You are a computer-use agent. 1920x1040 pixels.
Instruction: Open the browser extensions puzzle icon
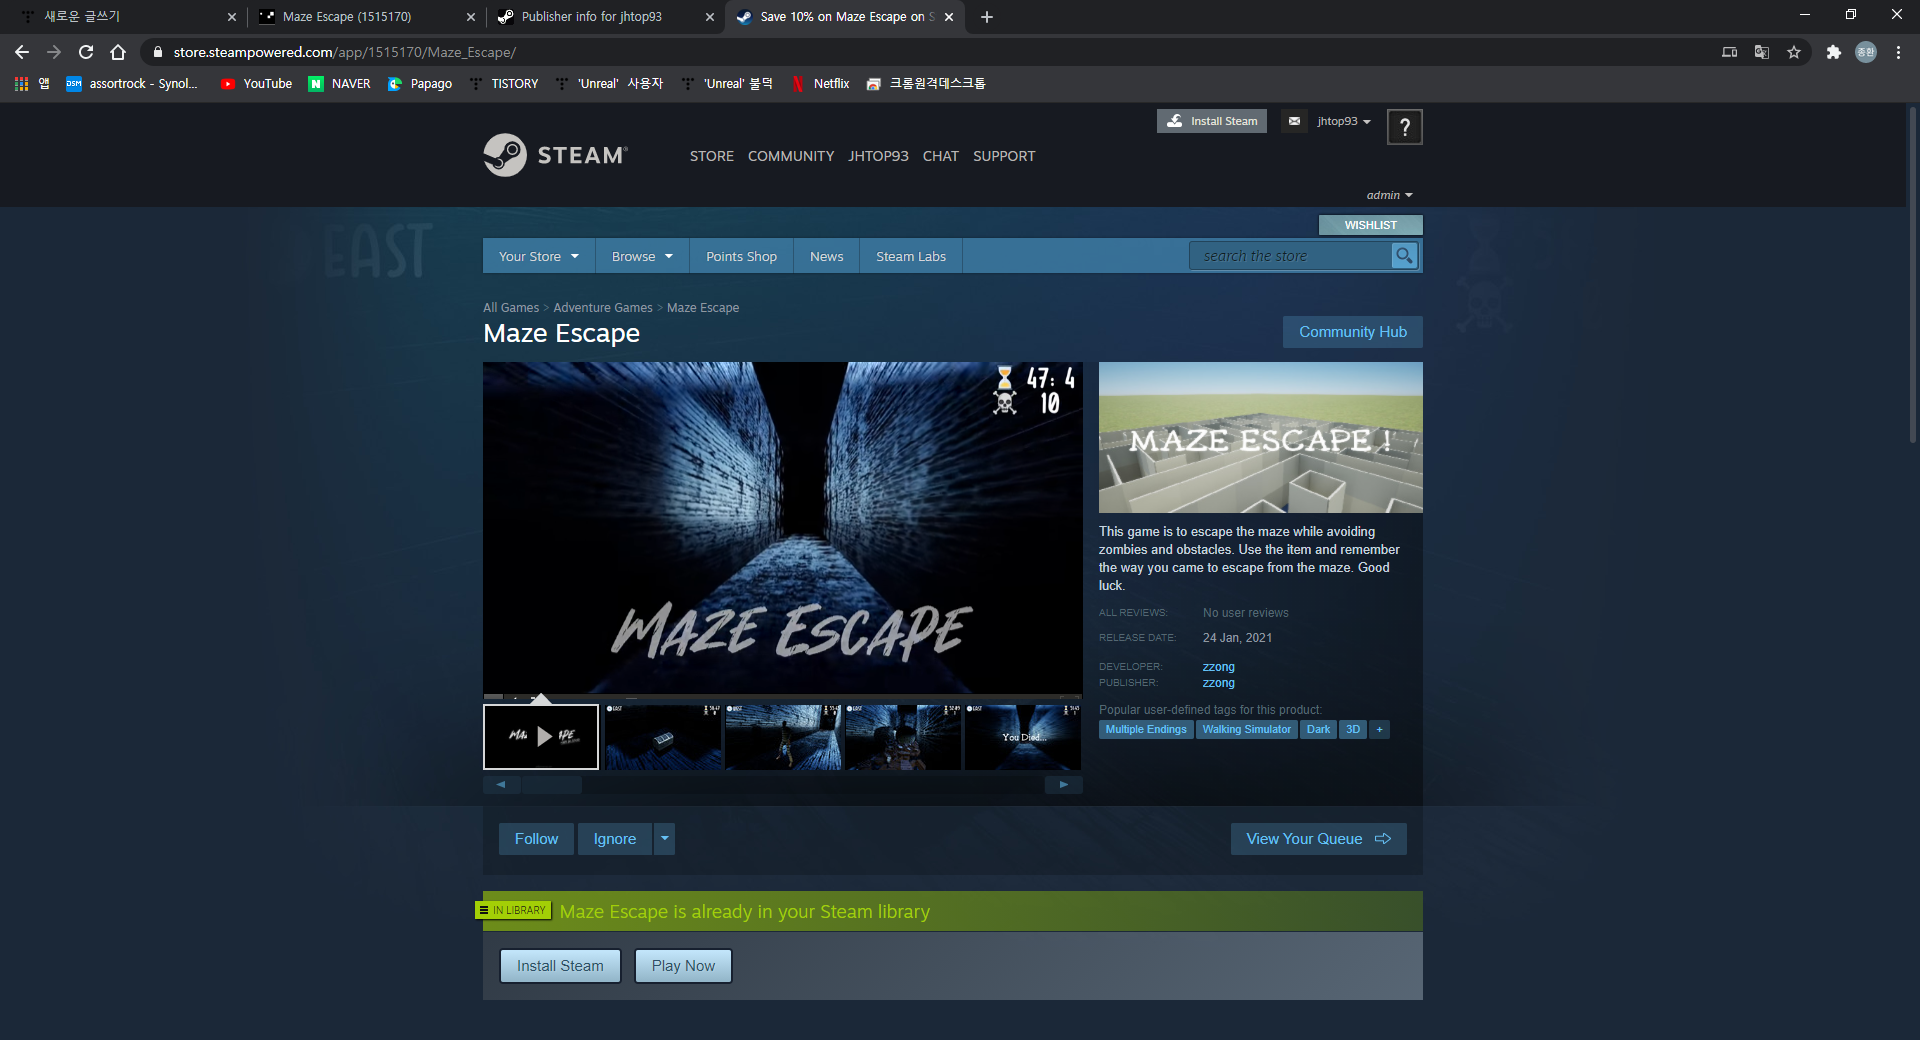tap(1833, 52)
